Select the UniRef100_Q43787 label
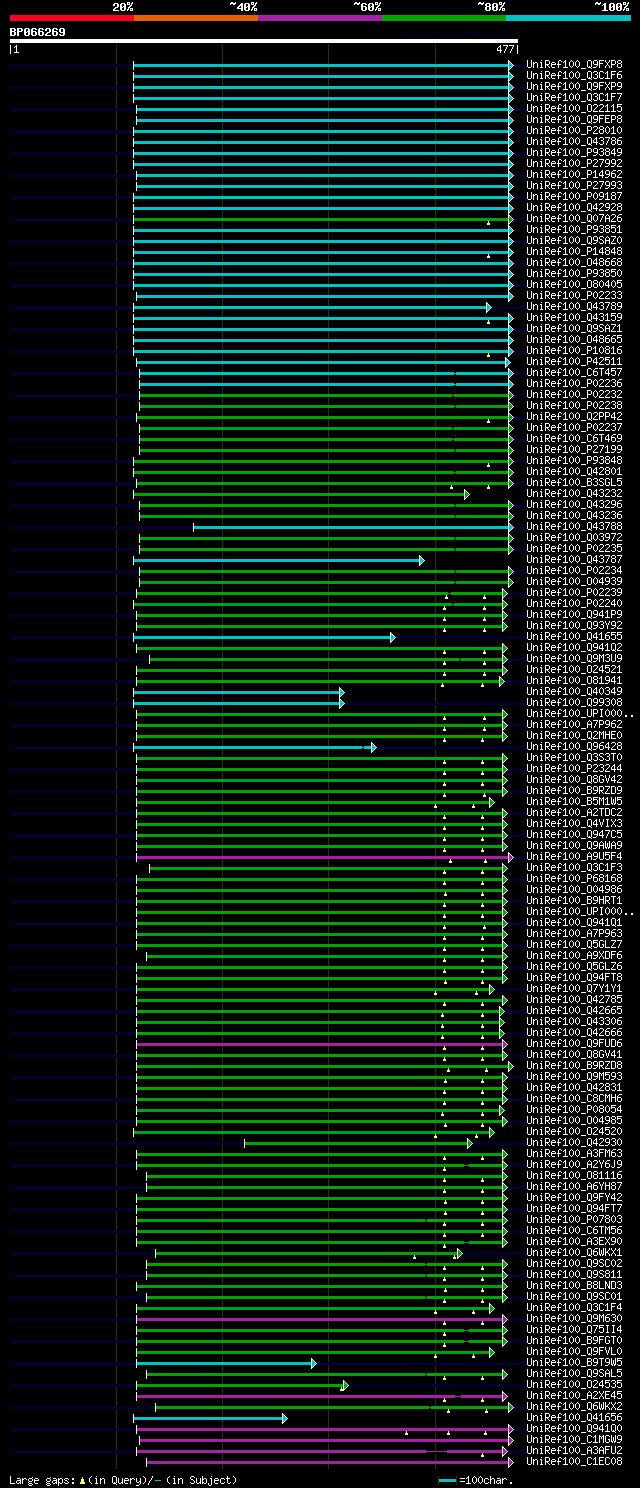 574,560
